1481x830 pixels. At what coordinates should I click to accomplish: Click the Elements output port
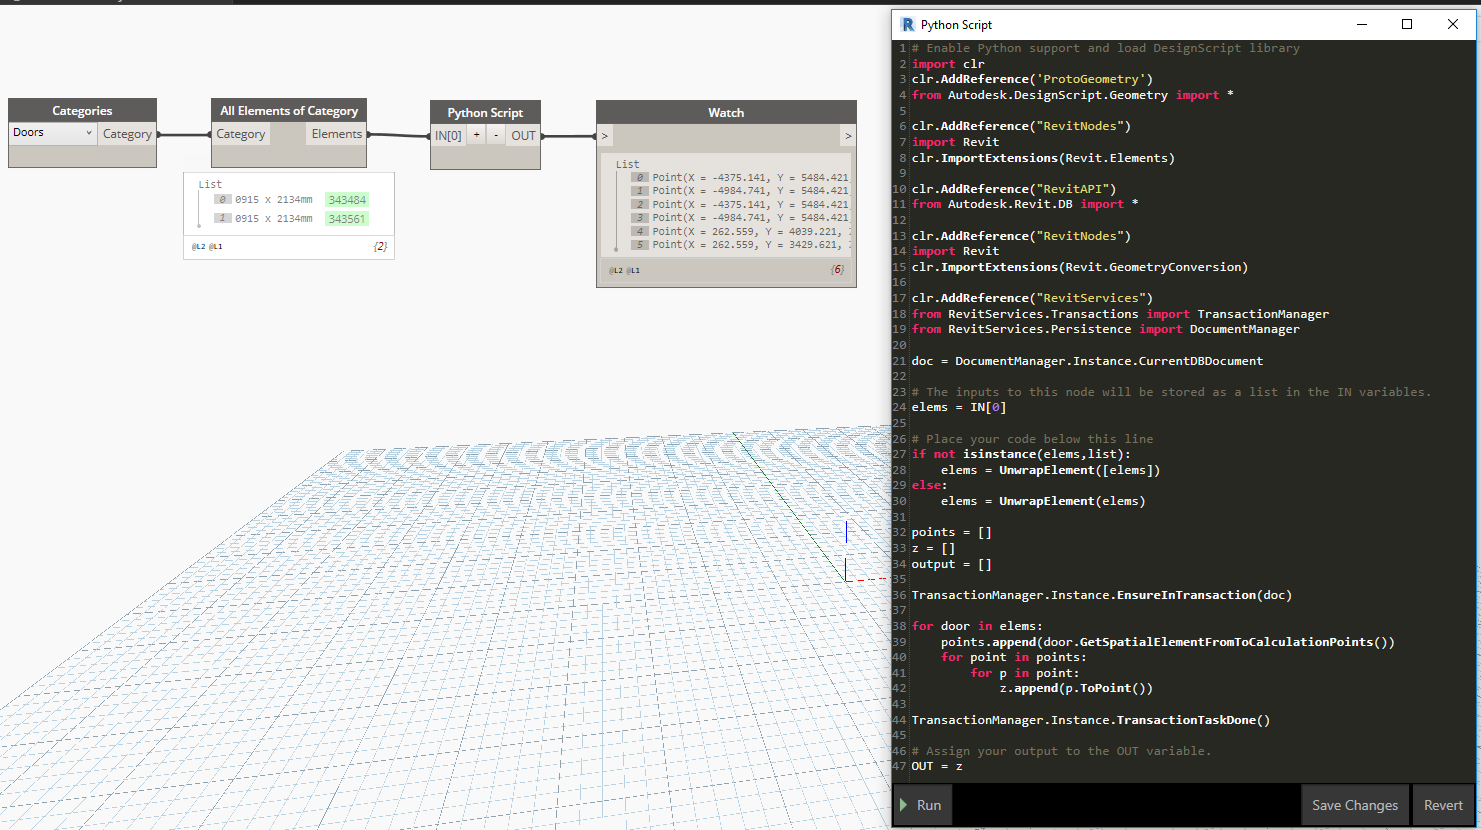[x=337, y=134]
